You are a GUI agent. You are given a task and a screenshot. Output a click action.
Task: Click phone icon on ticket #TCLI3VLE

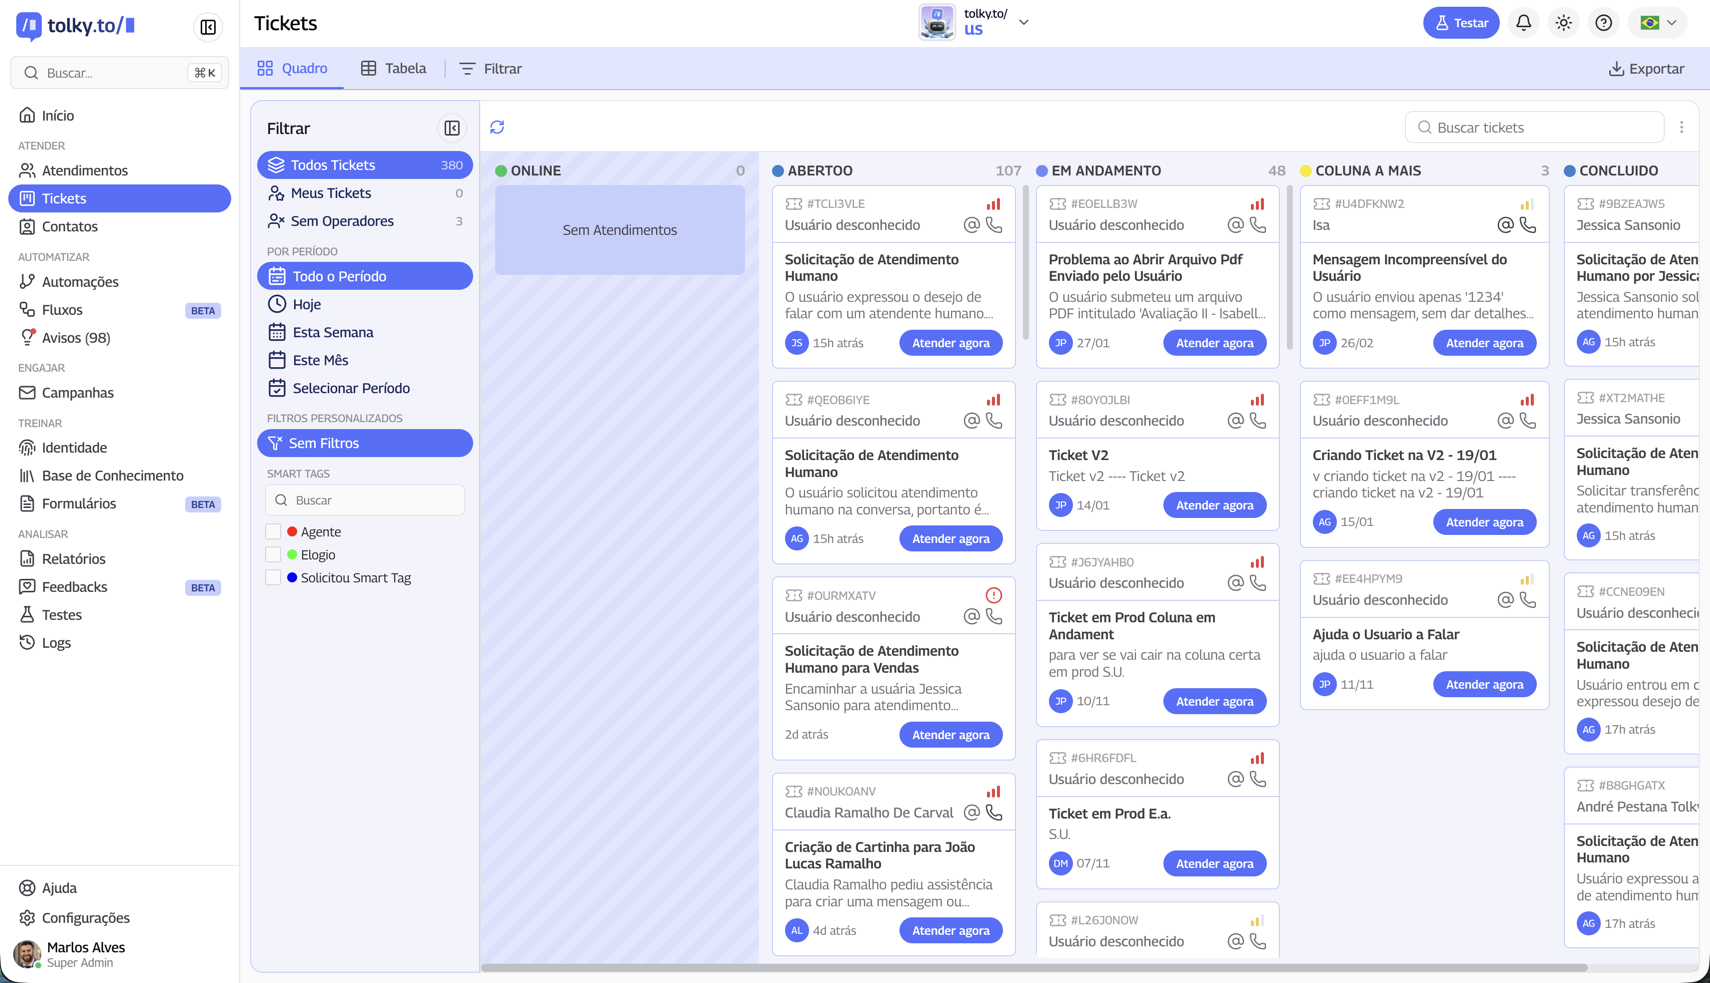994,226
